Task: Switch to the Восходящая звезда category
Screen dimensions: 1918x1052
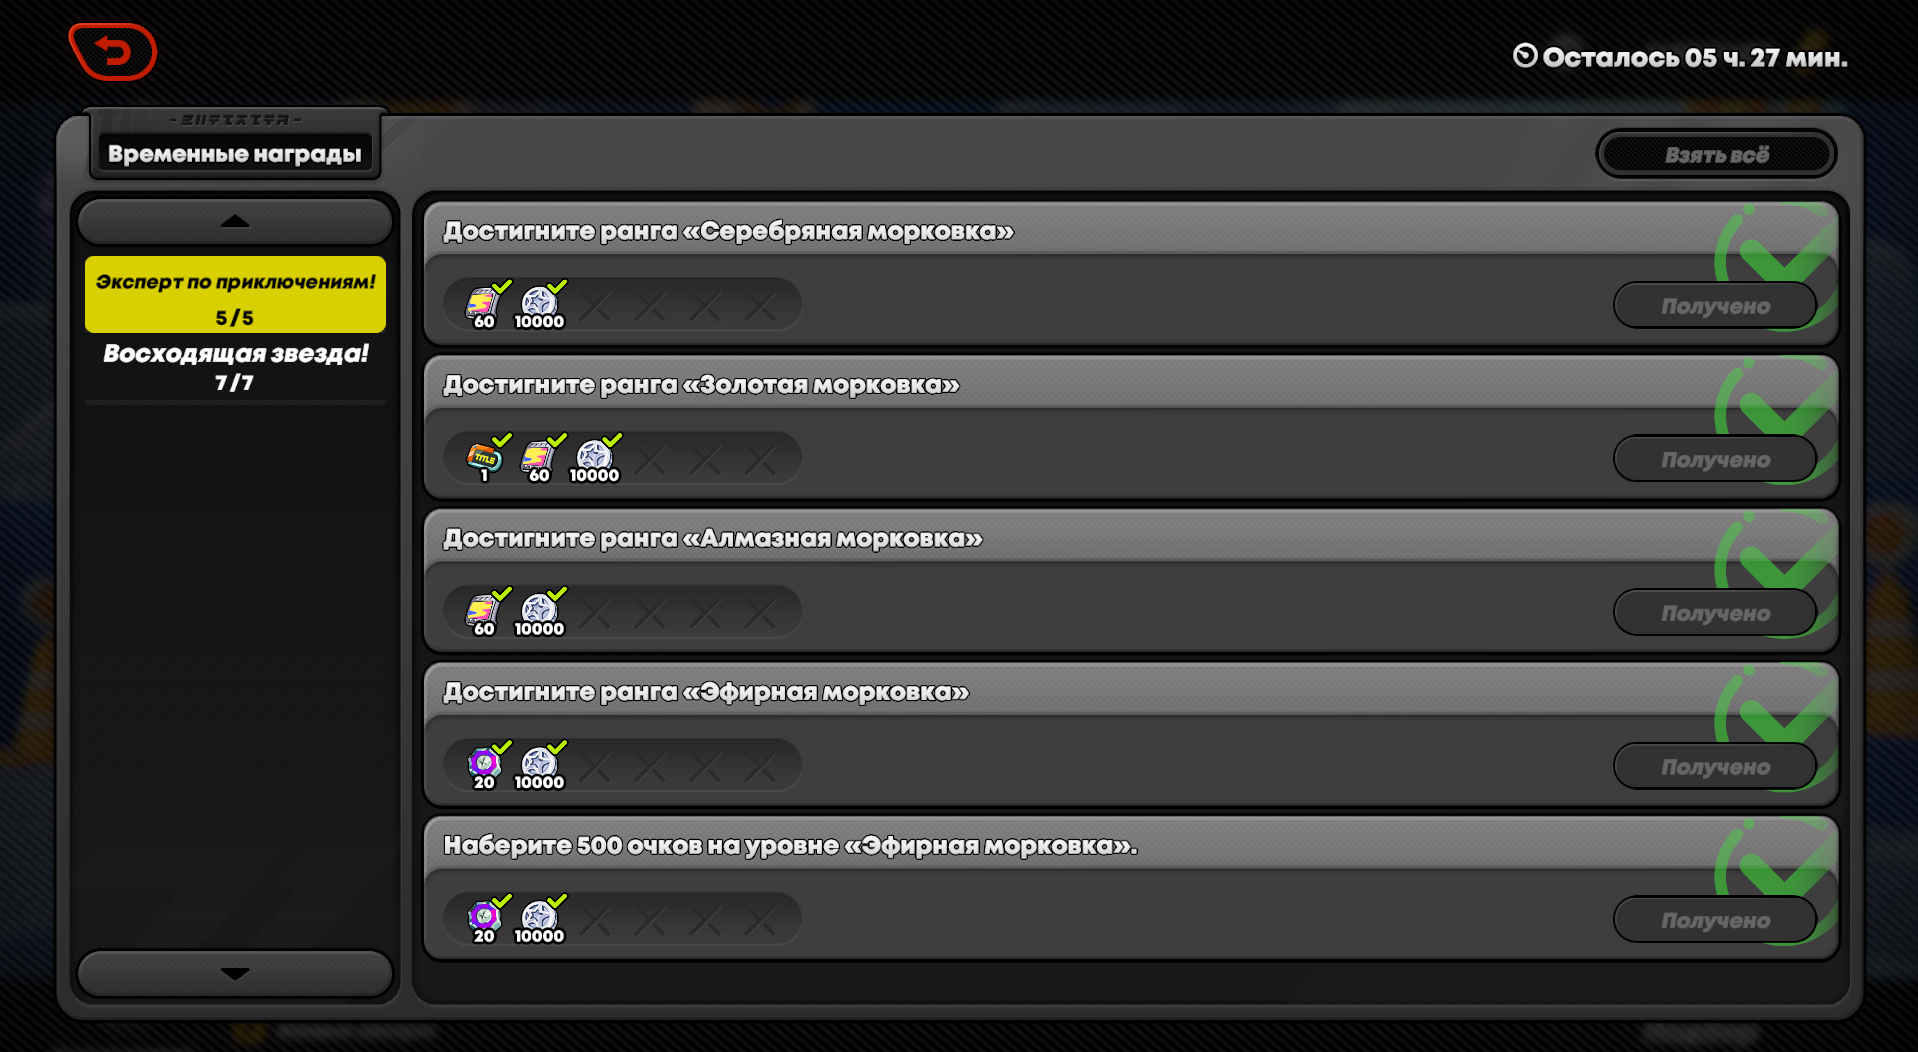Action: (x=235, y=367)
